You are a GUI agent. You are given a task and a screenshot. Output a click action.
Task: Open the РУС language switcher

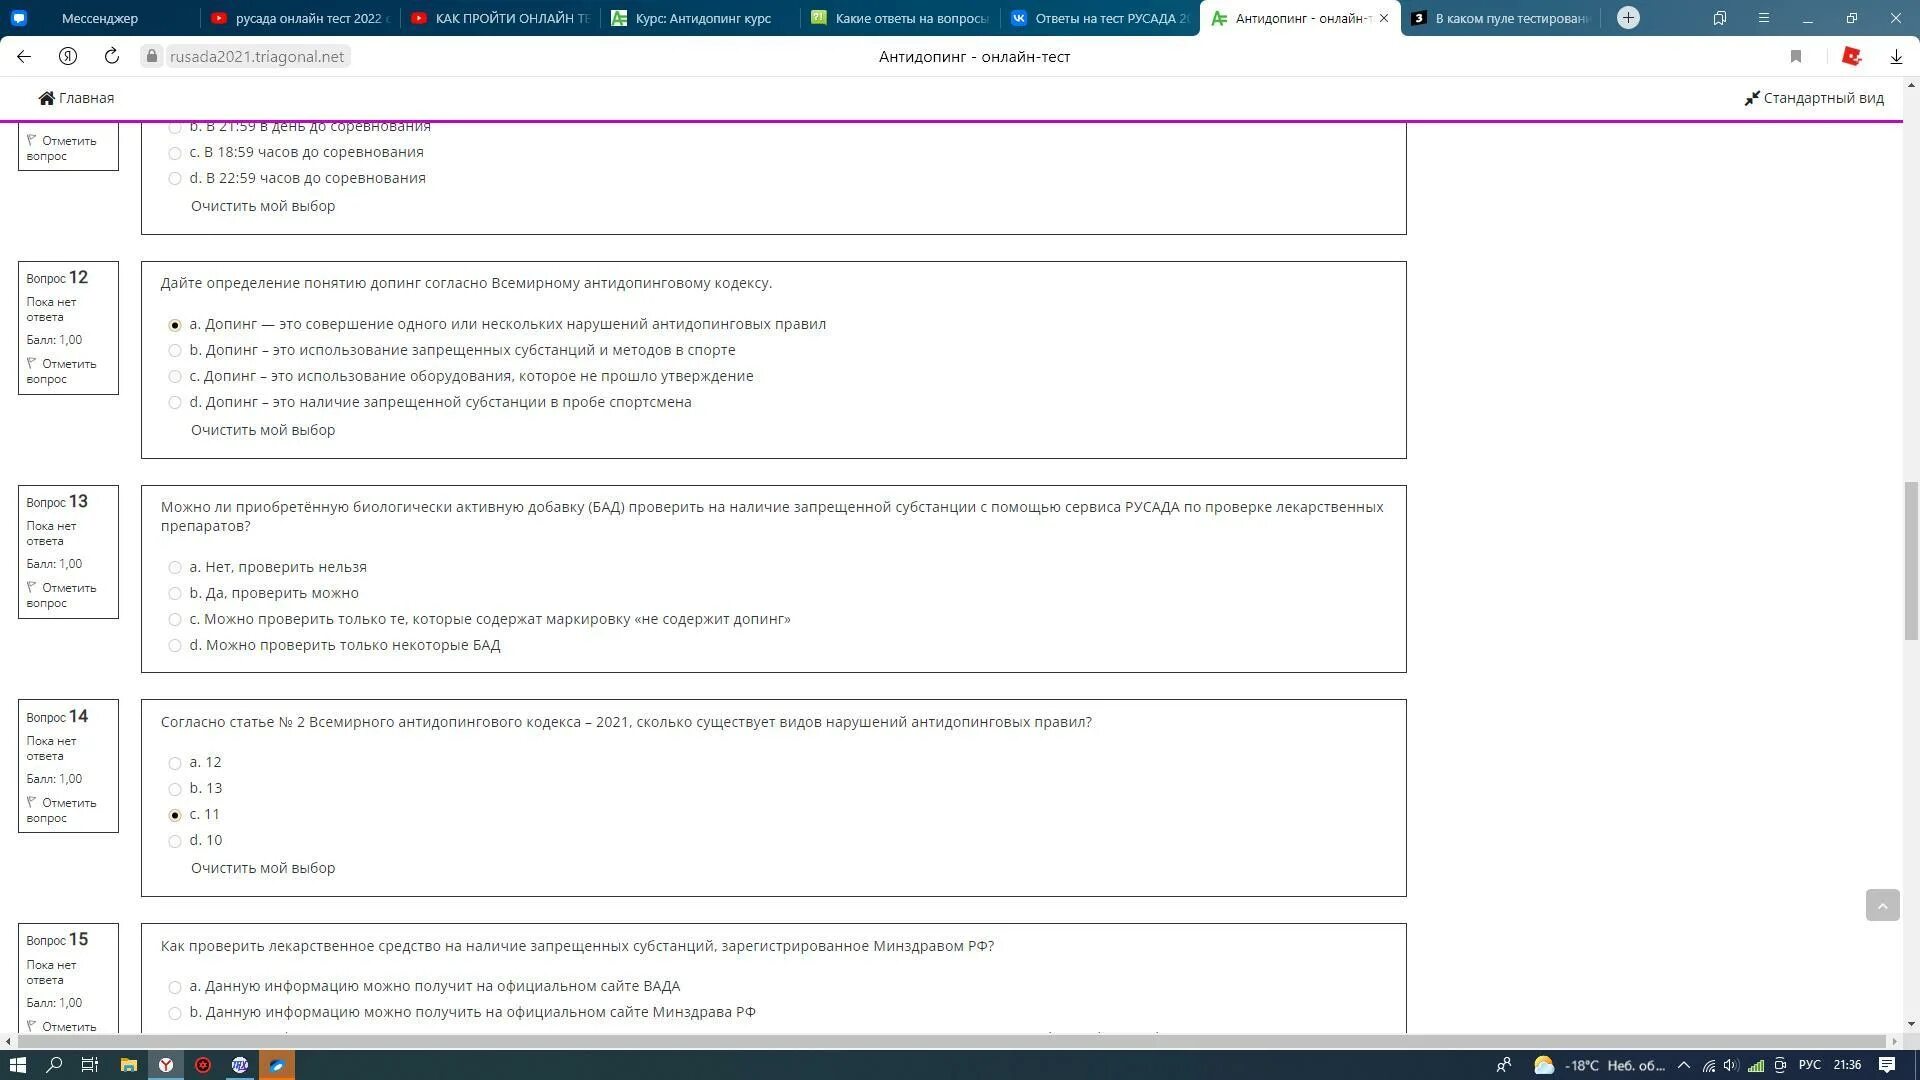coord(1810,1065)
